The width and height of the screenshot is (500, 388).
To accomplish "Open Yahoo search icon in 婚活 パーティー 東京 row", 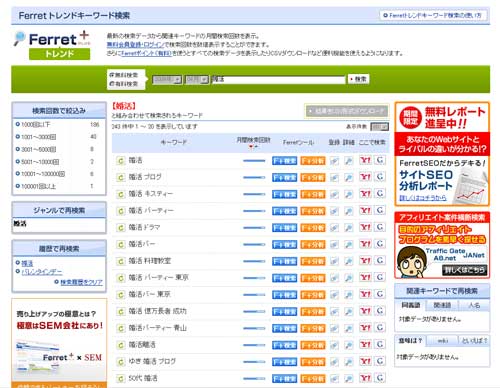I will tap(365, 277).
